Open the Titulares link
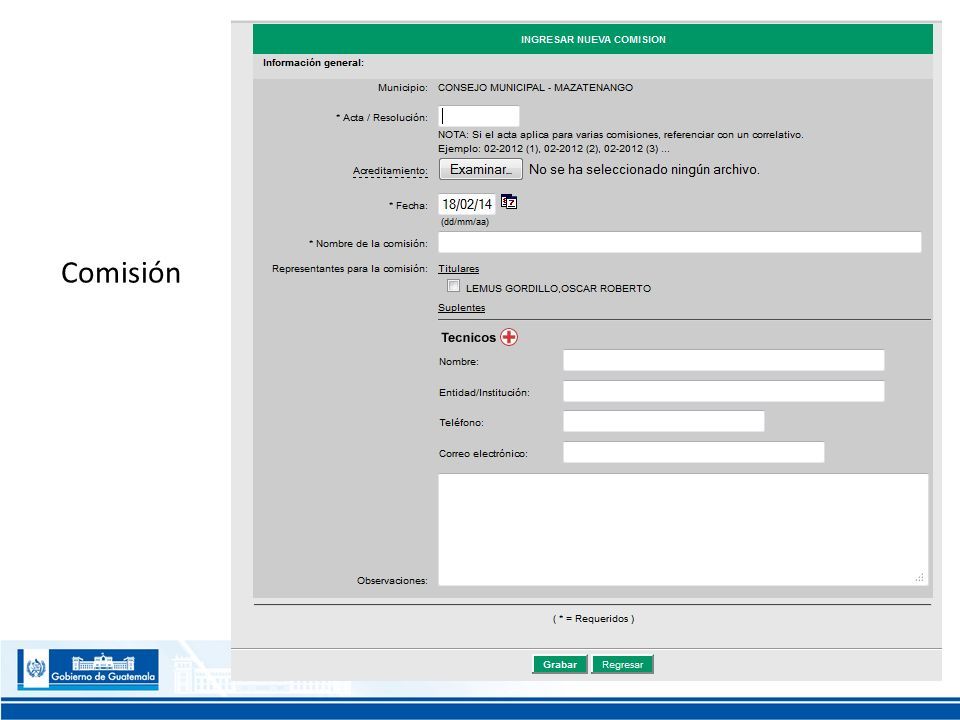 (459, 269)
